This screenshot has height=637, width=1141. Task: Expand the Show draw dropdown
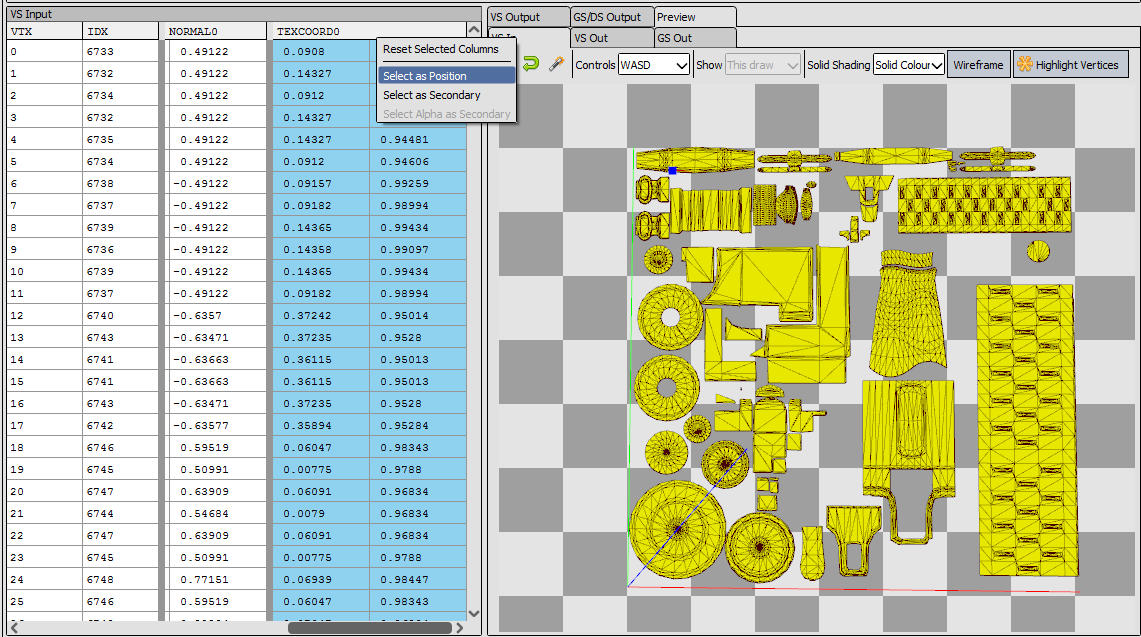click(763, 64)
